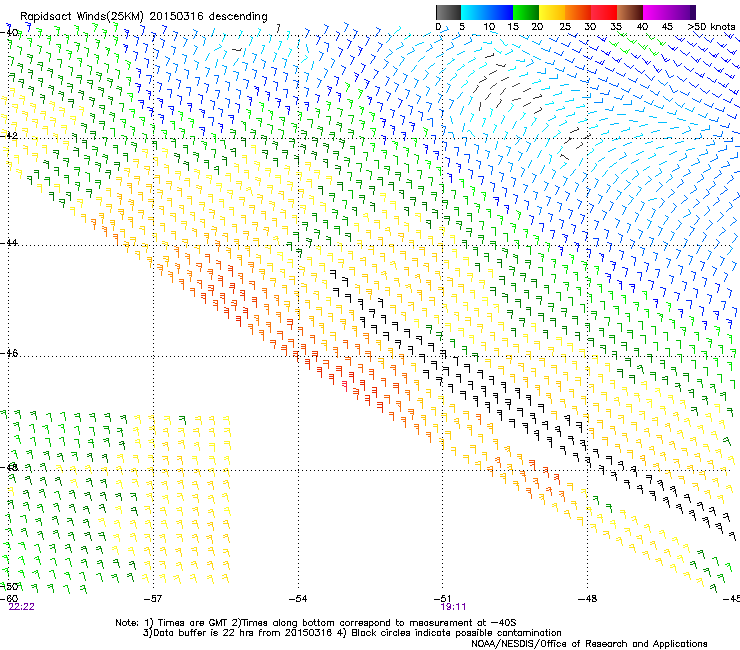This screenshot has width=740, height=650.
Task: Click the blue 10-15 knots legend swatch
Action: click(x=500, y=12)
